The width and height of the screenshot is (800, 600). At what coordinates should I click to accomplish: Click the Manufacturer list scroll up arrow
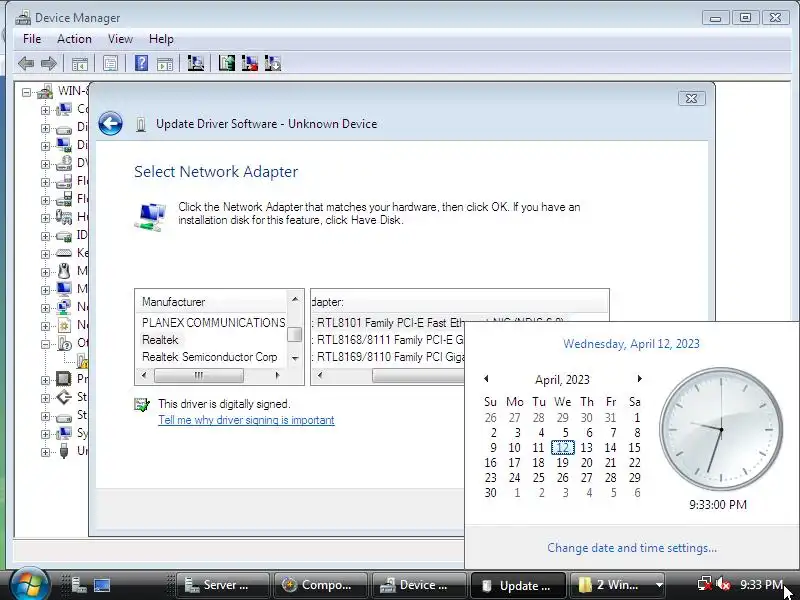tap(294, 299)
